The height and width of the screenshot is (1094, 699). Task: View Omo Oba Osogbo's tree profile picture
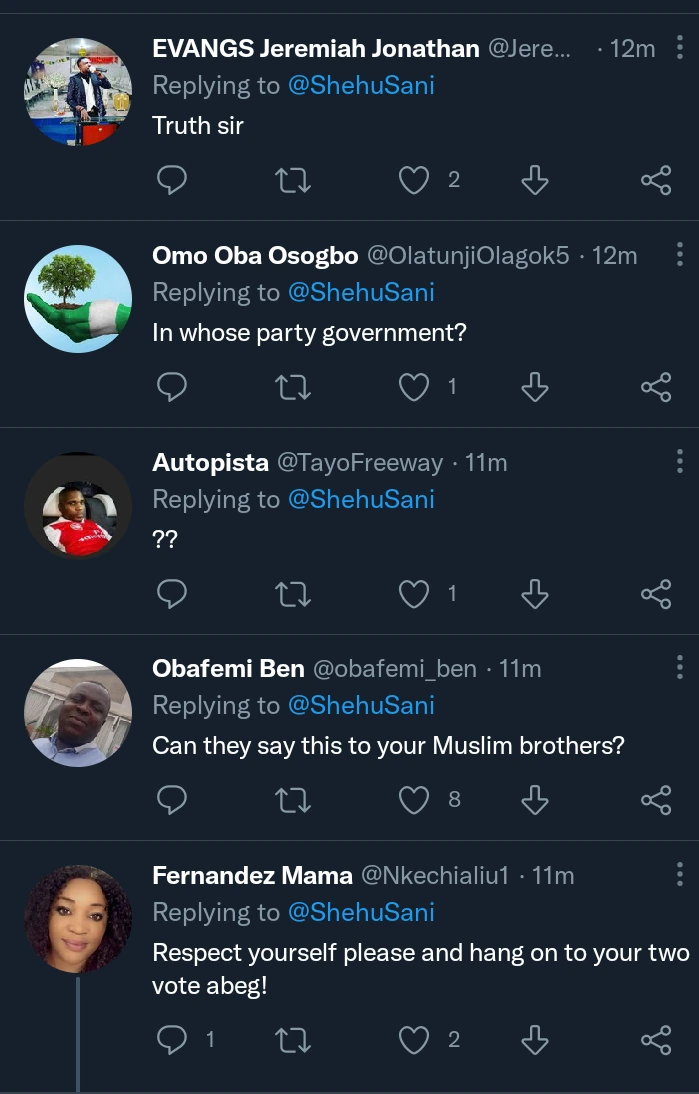tap(78, 299)
